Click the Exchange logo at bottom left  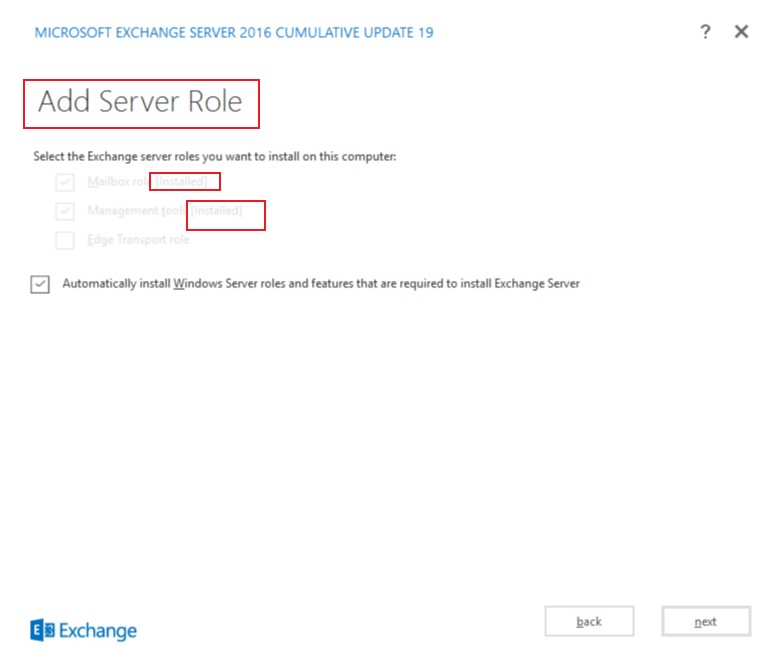coord(83,631)
